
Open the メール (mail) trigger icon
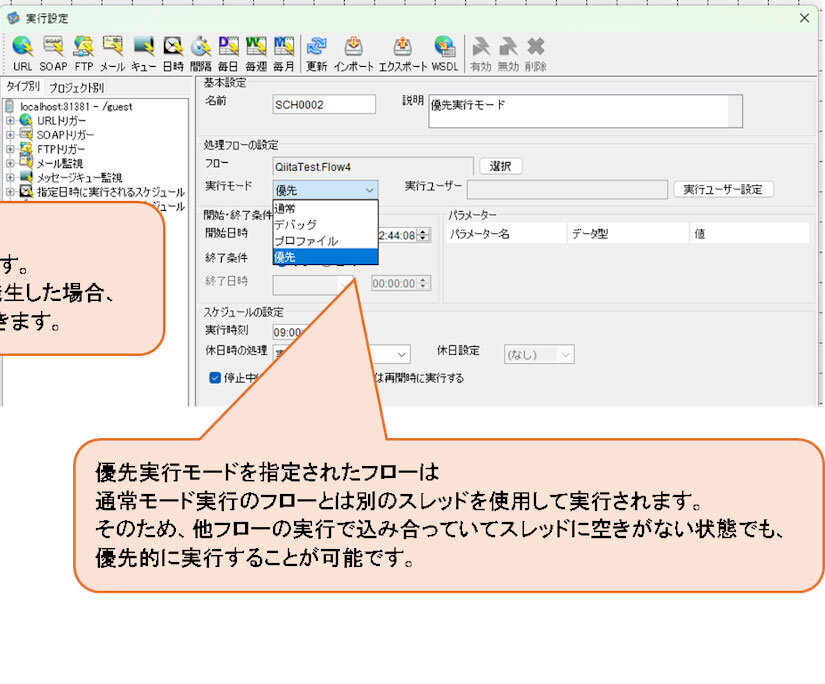point(110,45)
